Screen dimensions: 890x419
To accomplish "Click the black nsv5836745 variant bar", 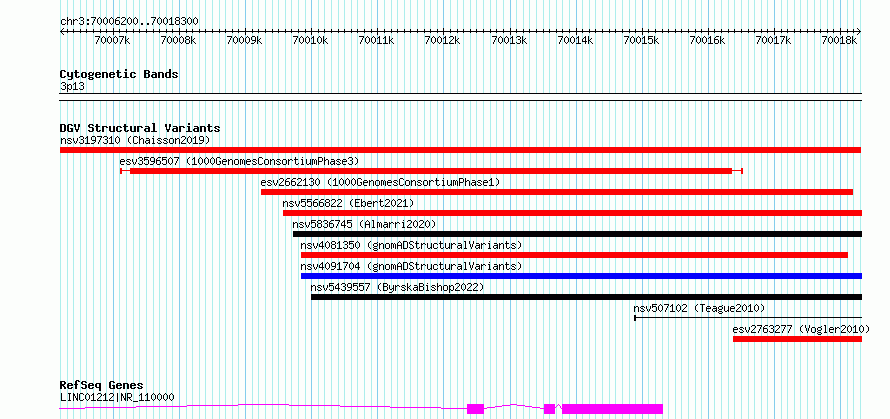I will (577, 234).
